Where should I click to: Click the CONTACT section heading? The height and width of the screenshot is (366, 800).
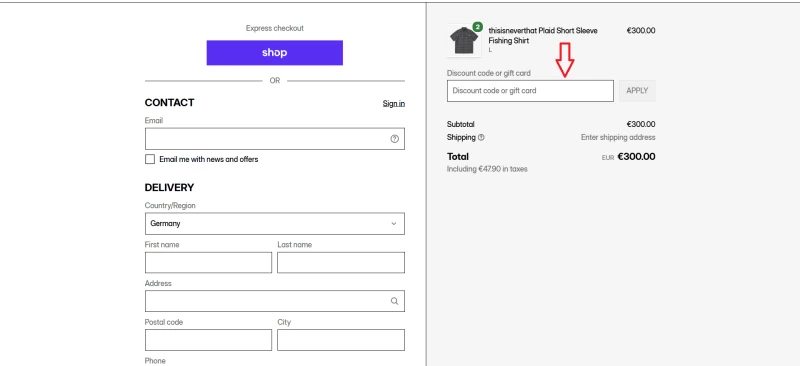(169, 103)
